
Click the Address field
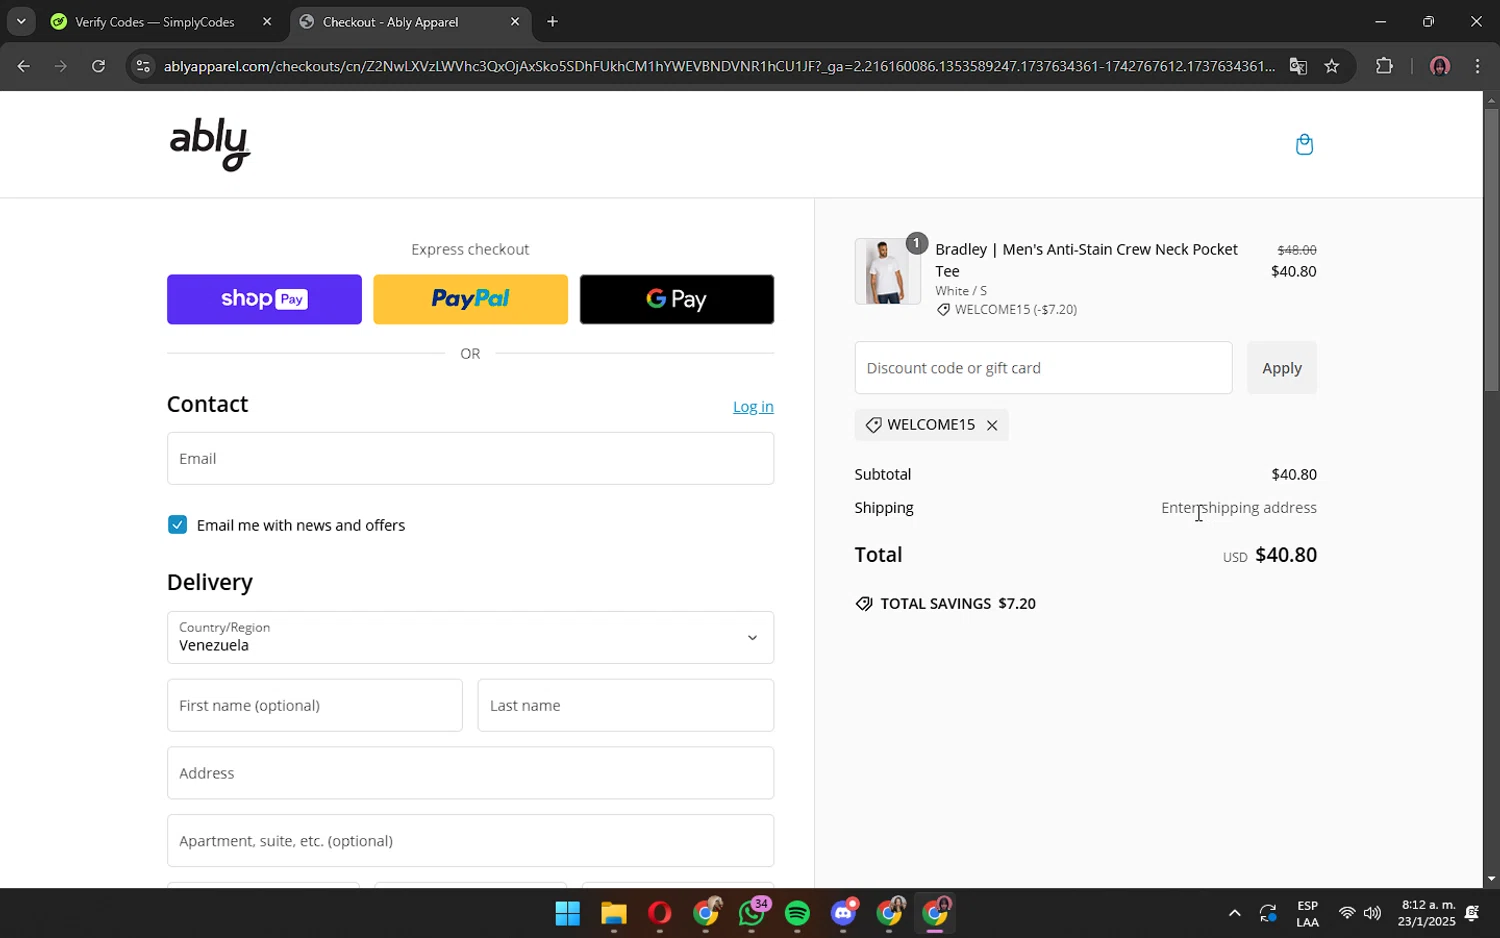click(470, 773)
